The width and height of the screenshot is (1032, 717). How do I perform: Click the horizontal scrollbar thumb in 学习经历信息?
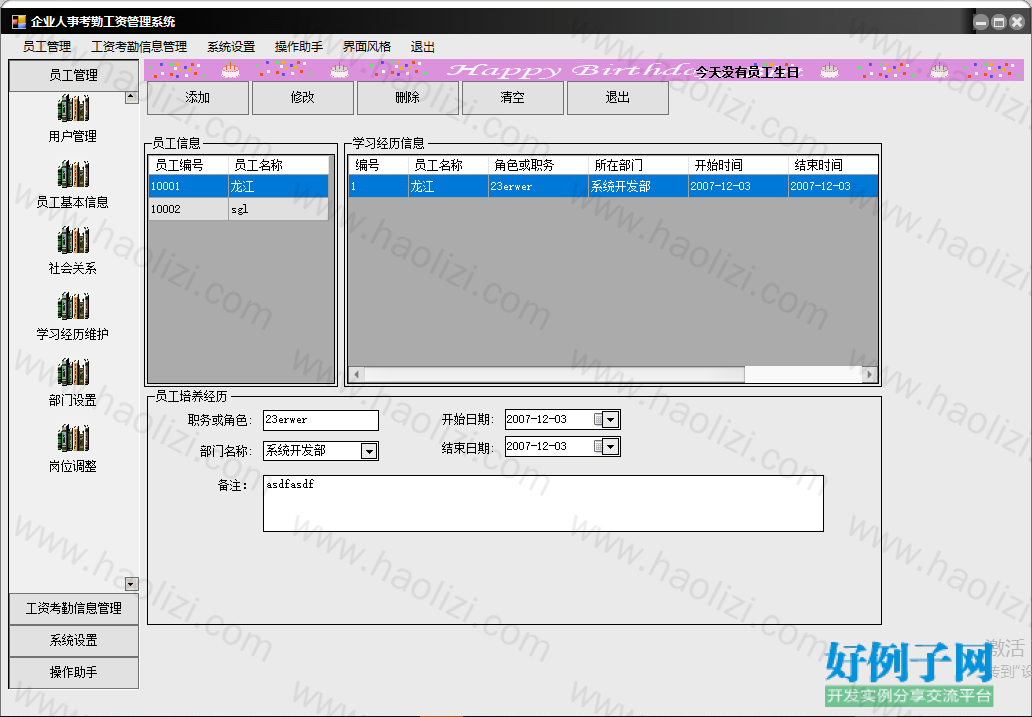point(554,375)
